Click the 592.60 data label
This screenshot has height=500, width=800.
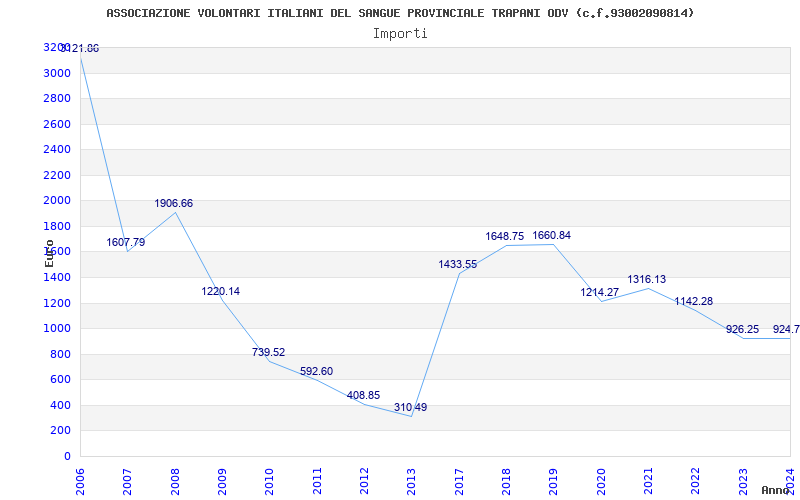[x=316, y=371]
